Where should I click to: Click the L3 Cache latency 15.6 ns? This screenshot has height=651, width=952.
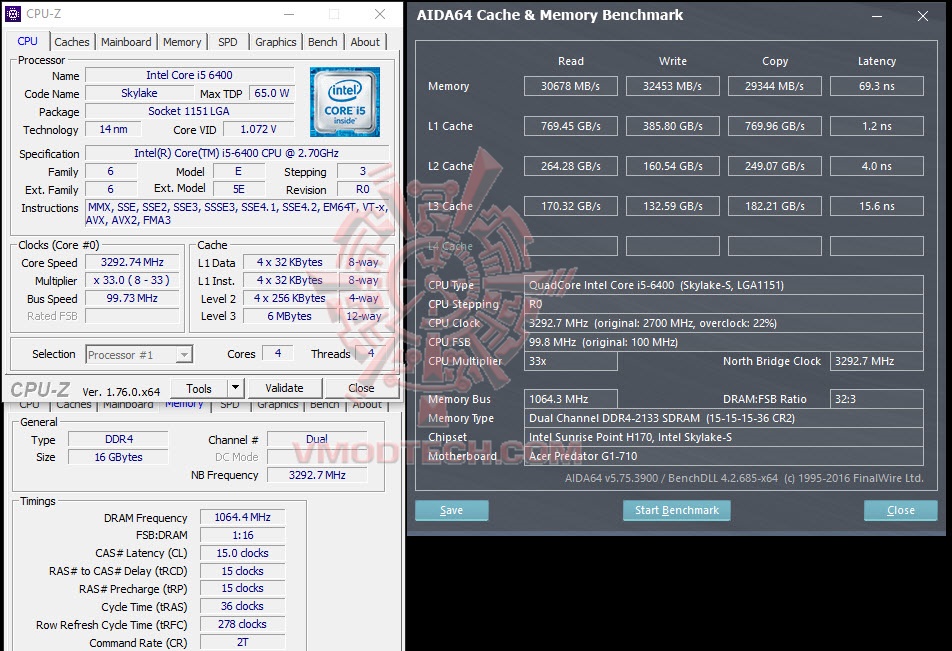877,206
